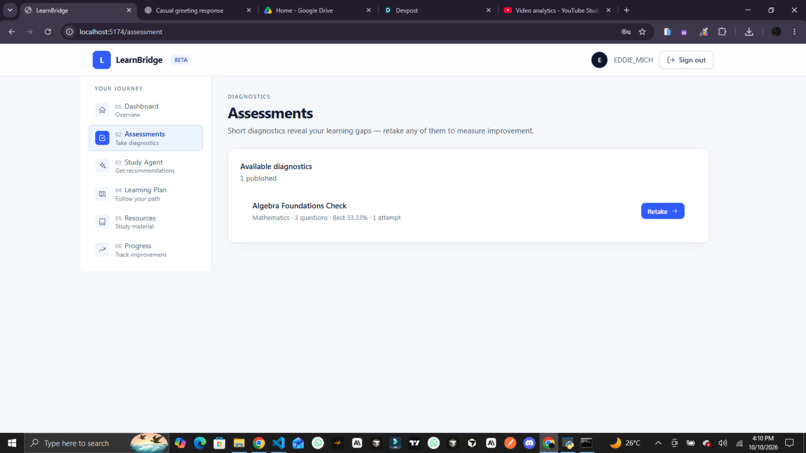Screen dimensions: 806x453
Task: Retake the Algebra Foundations Check
Action: (x=663, y=211)
